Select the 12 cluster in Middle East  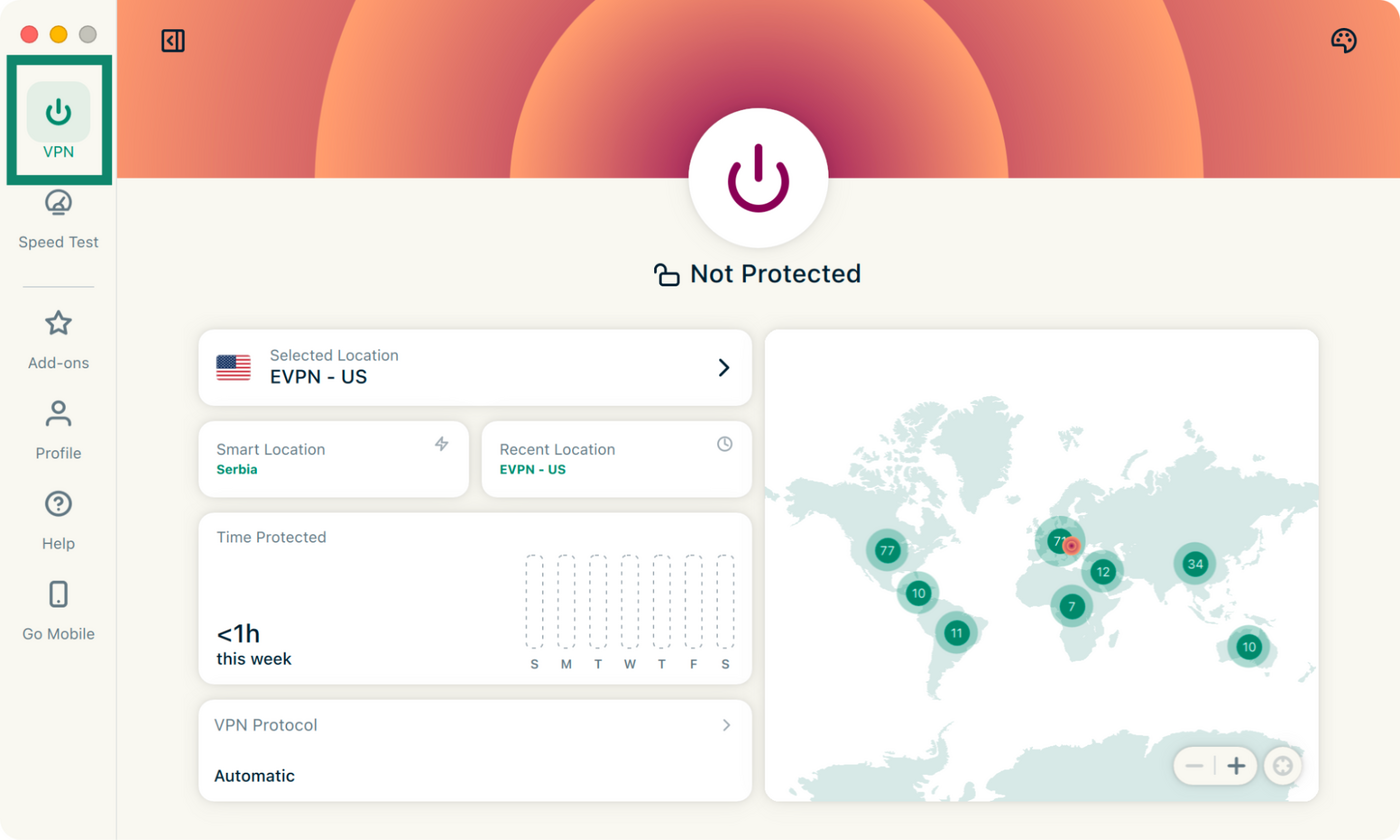1102,572
